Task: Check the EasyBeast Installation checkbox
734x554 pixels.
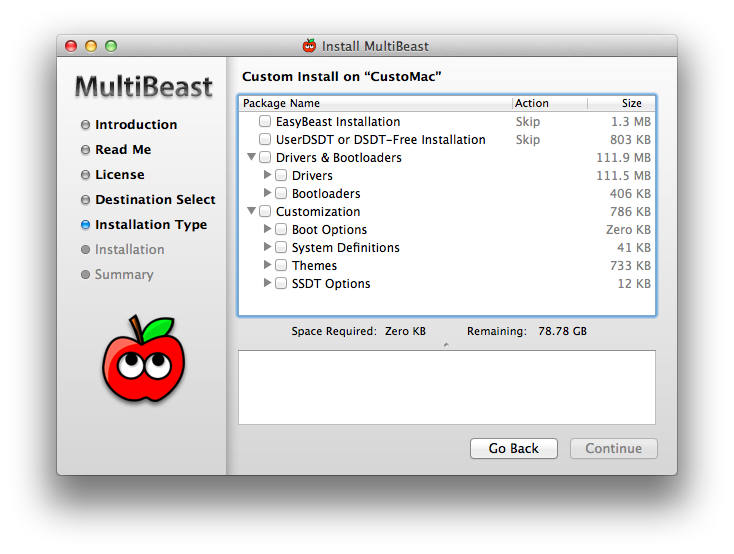Action: click(265, 121)
